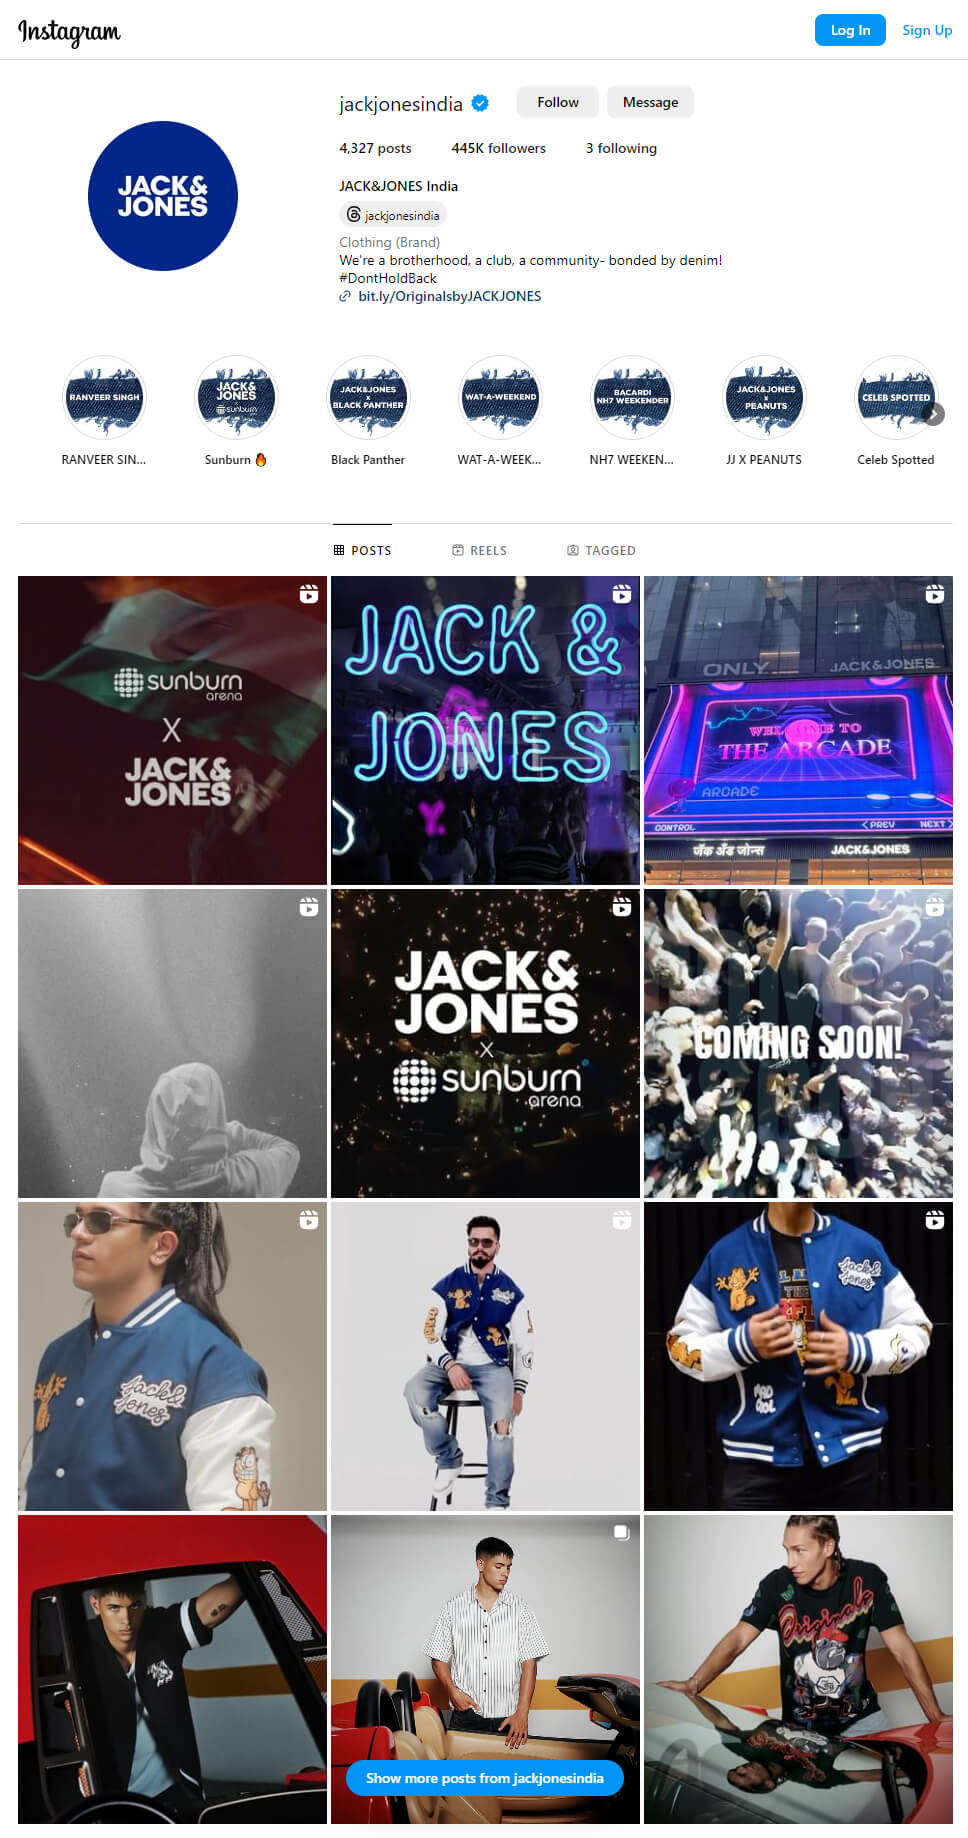Open the Sign Up link
The image size is (968, 1838).
tap(927, 30)
